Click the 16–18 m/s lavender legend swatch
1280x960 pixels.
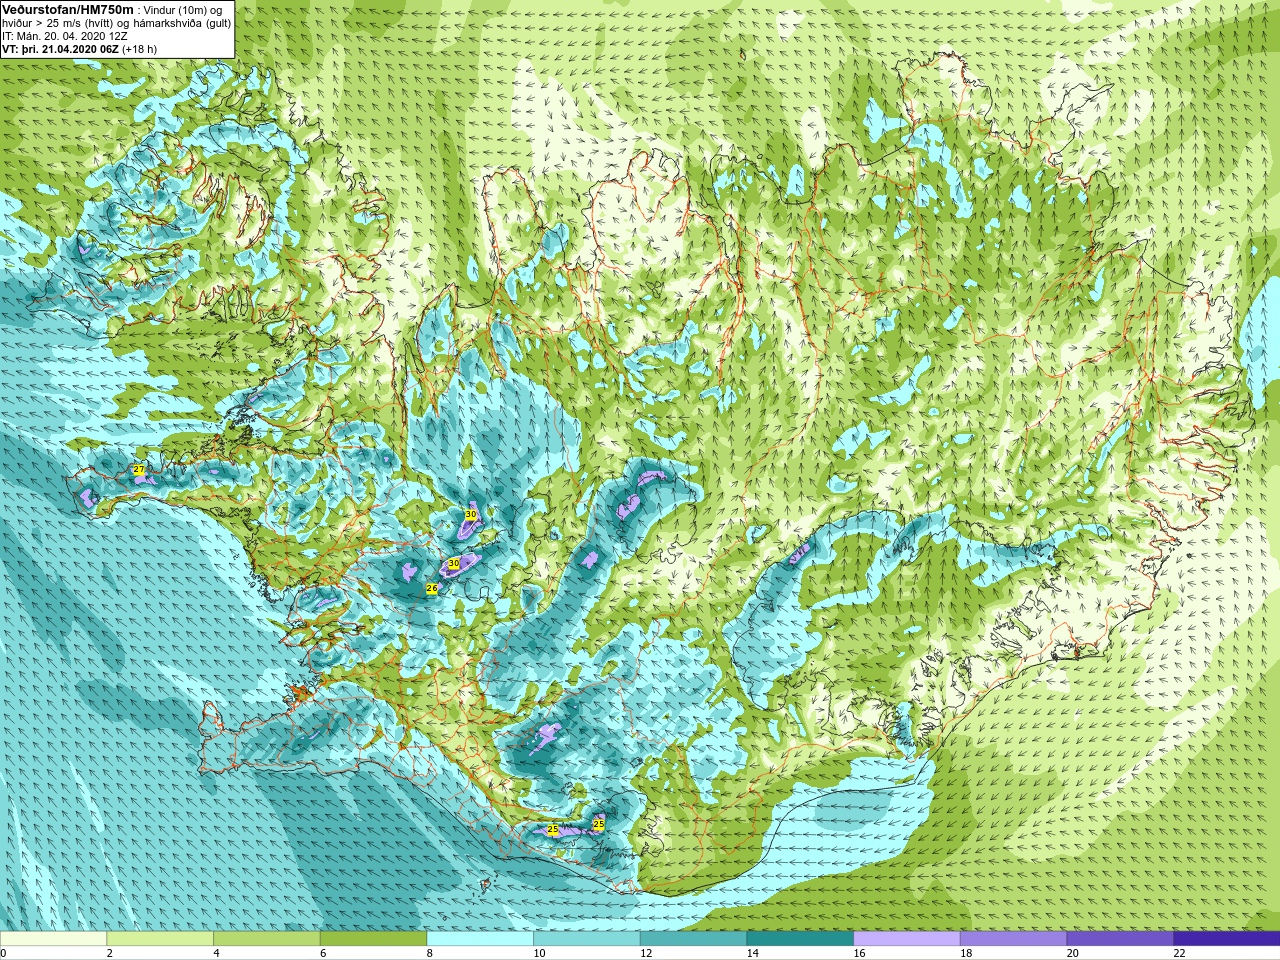click(x=907, y=939)
